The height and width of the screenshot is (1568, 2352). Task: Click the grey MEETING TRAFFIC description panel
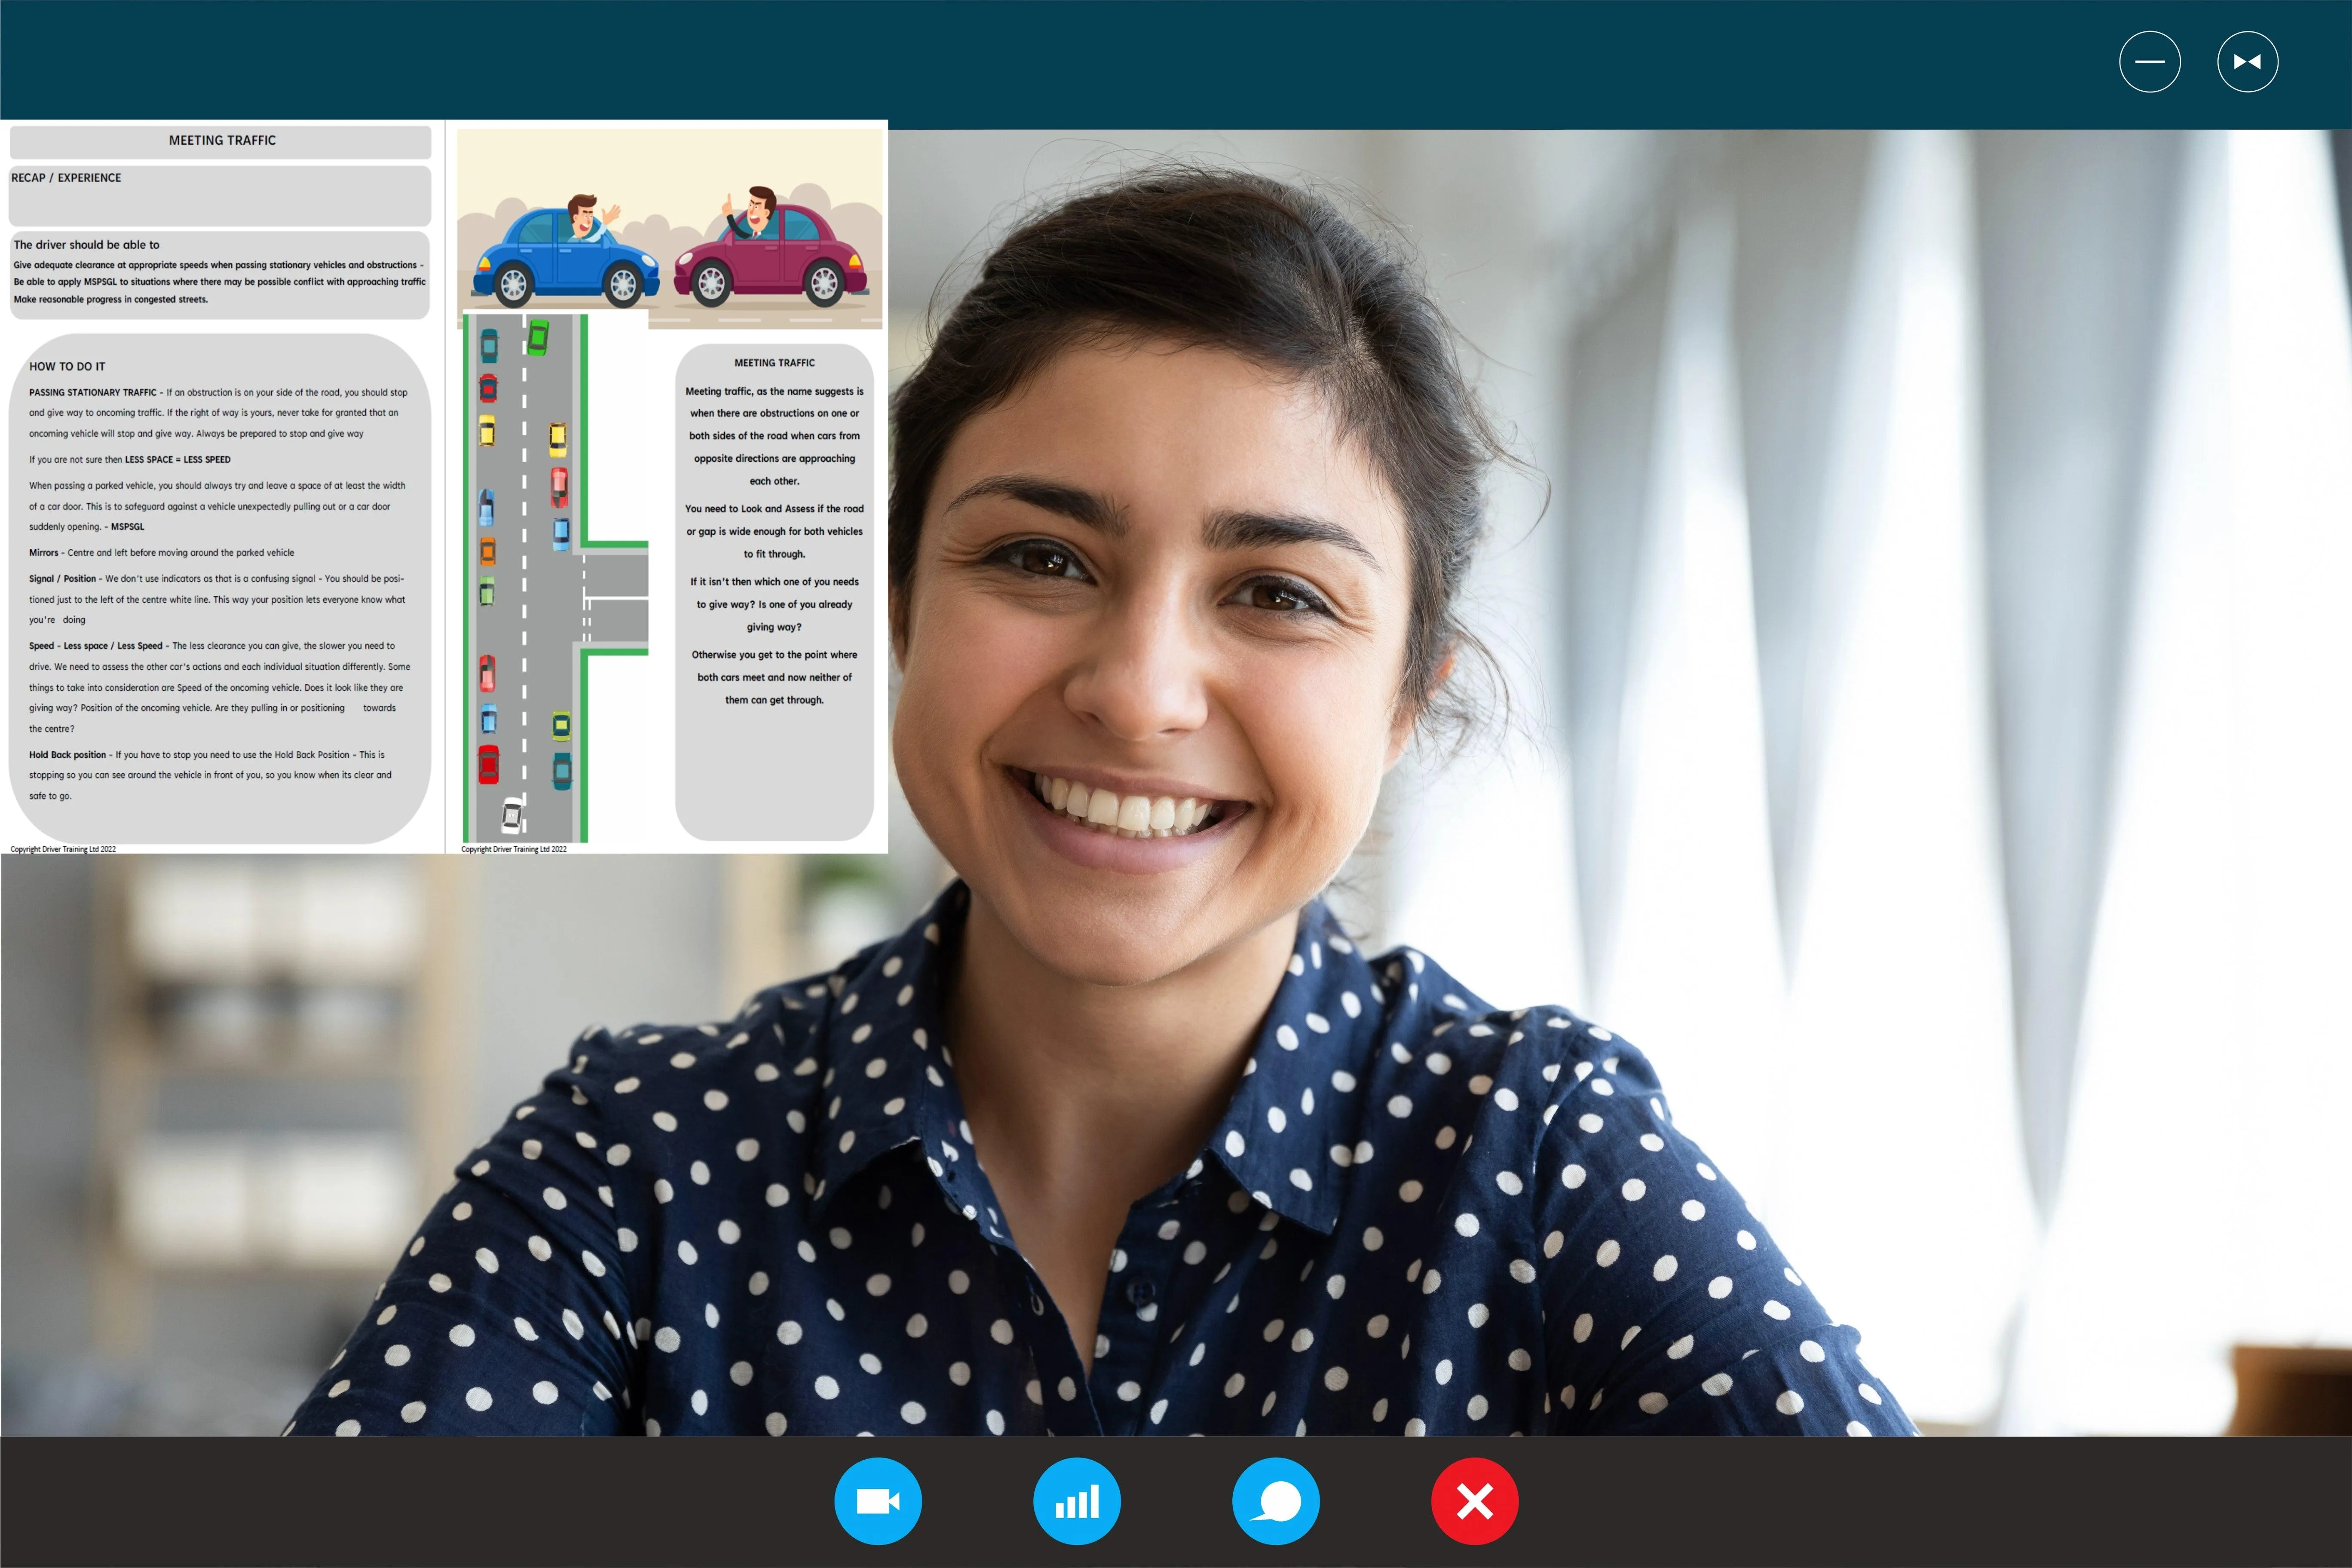coord(774,592)
